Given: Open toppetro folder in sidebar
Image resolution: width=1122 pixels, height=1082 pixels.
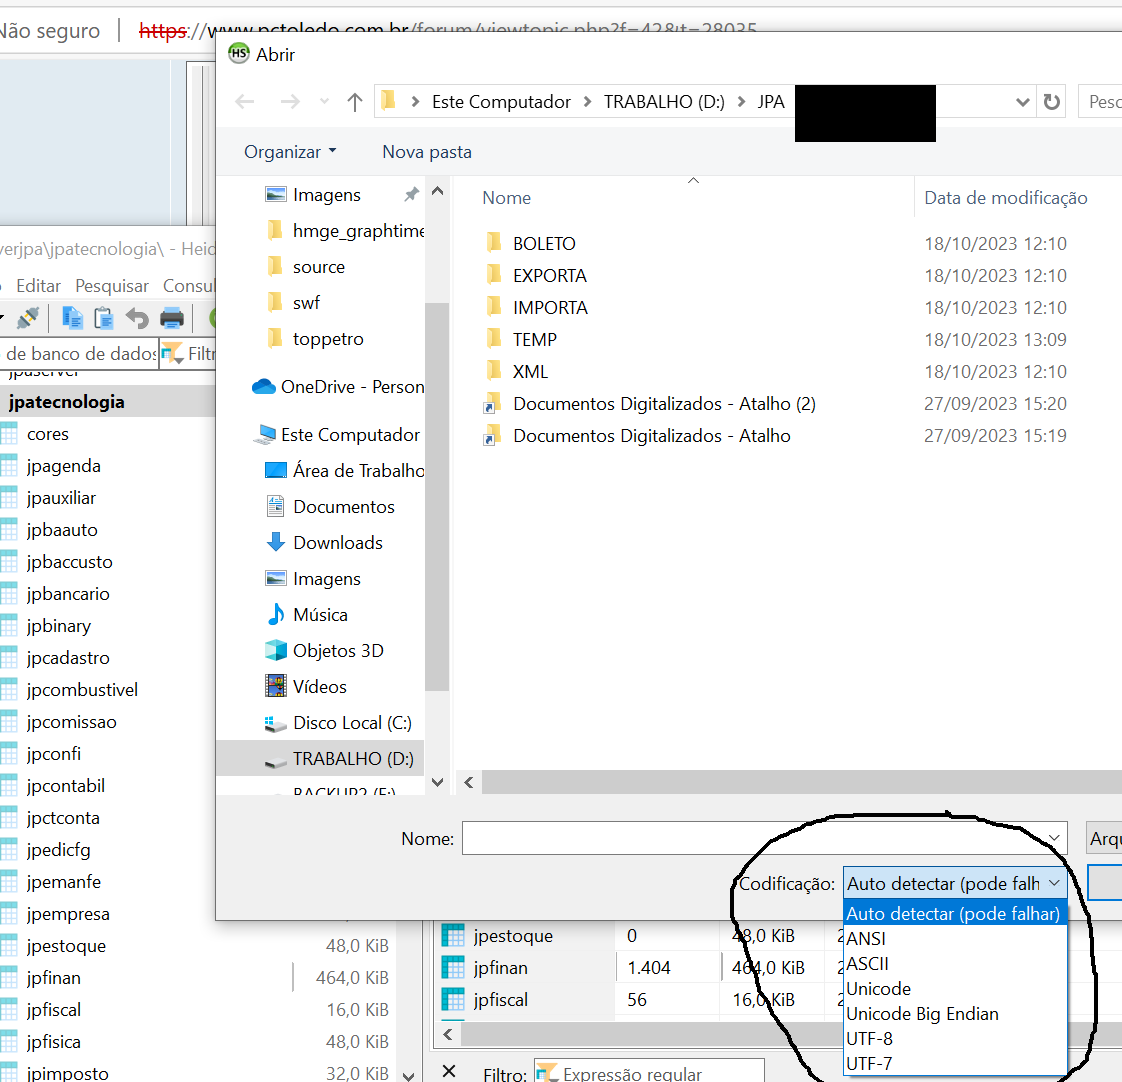Looking at the screenshot, I should pyautogui.click(x=328, y=338).
